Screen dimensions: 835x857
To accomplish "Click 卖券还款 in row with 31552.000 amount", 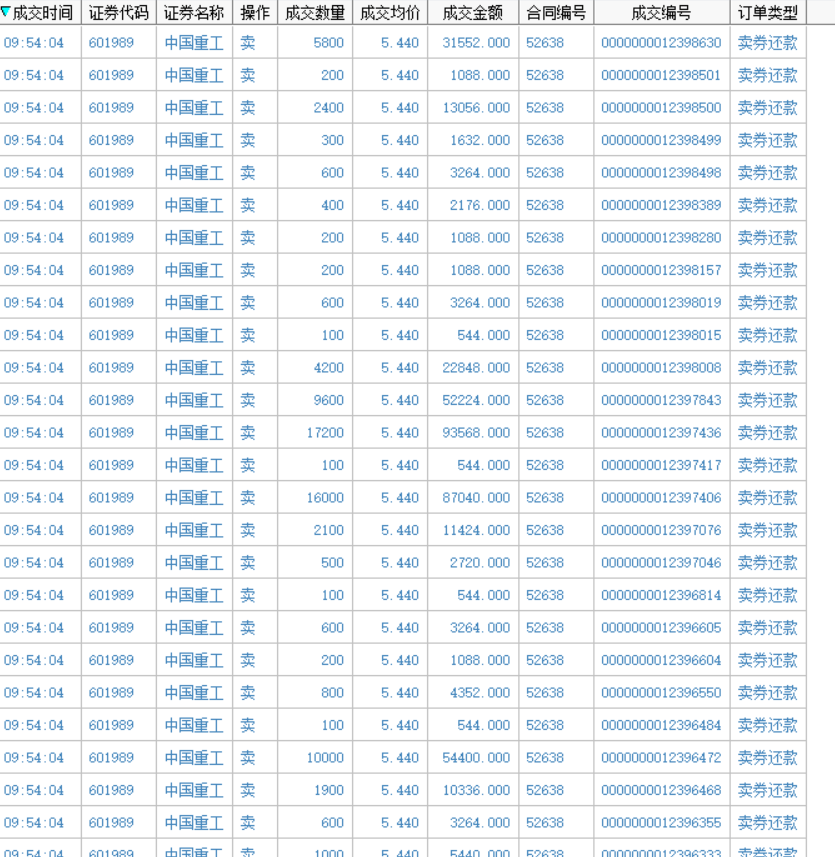I will click(768, 43).
